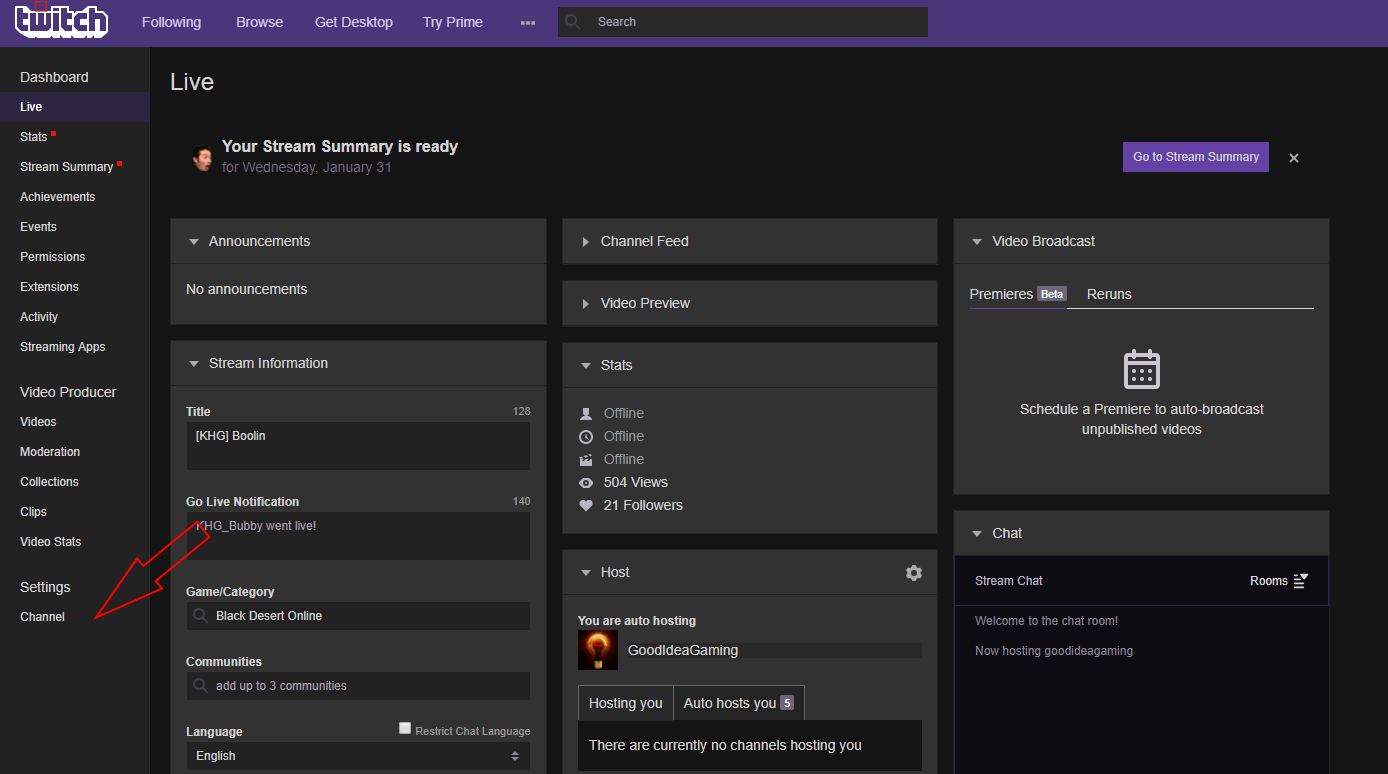Click the GoodIdeaGaming channel avatar

[x=597, y=650]
